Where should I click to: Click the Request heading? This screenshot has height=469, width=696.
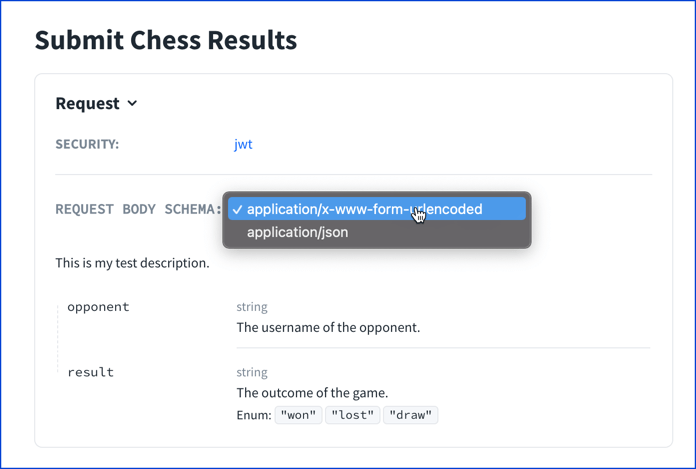click(x=87, y=103)
